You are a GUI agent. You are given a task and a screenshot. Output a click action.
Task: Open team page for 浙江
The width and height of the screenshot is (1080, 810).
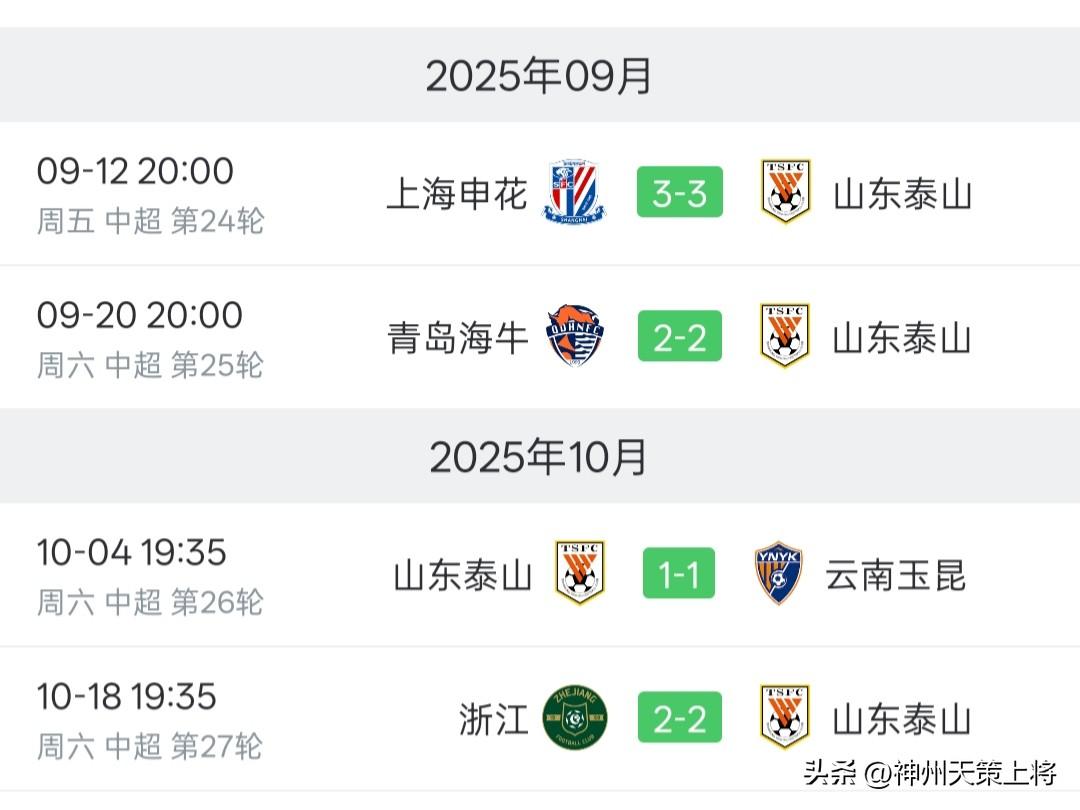pyautogui.click(x=493, y=720)
